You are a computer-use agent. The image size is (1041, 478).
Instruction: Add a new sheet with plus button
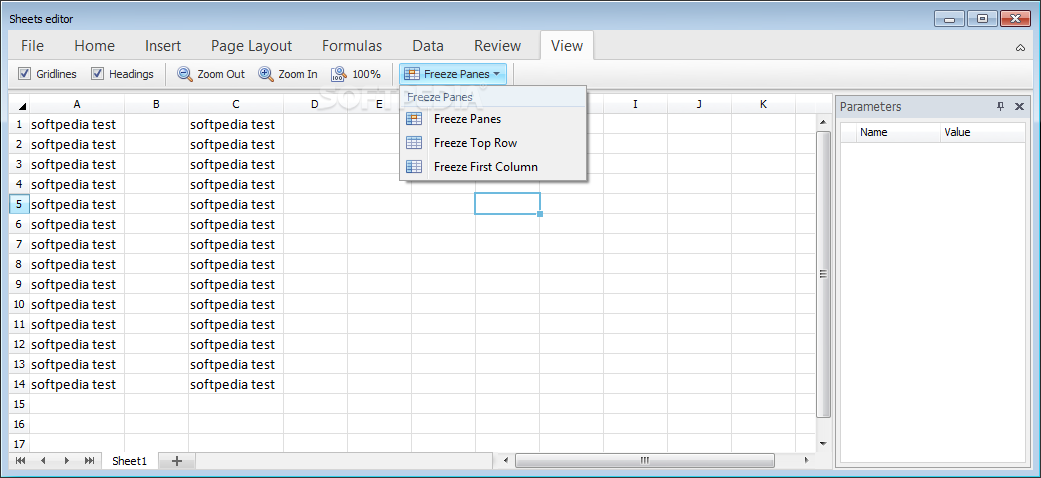[x=177, y=461]
